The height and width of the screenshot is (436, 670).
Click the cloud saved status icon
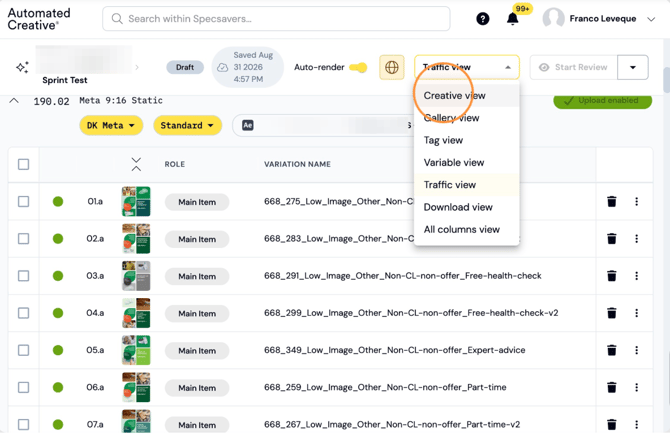(x=222, y=67)
